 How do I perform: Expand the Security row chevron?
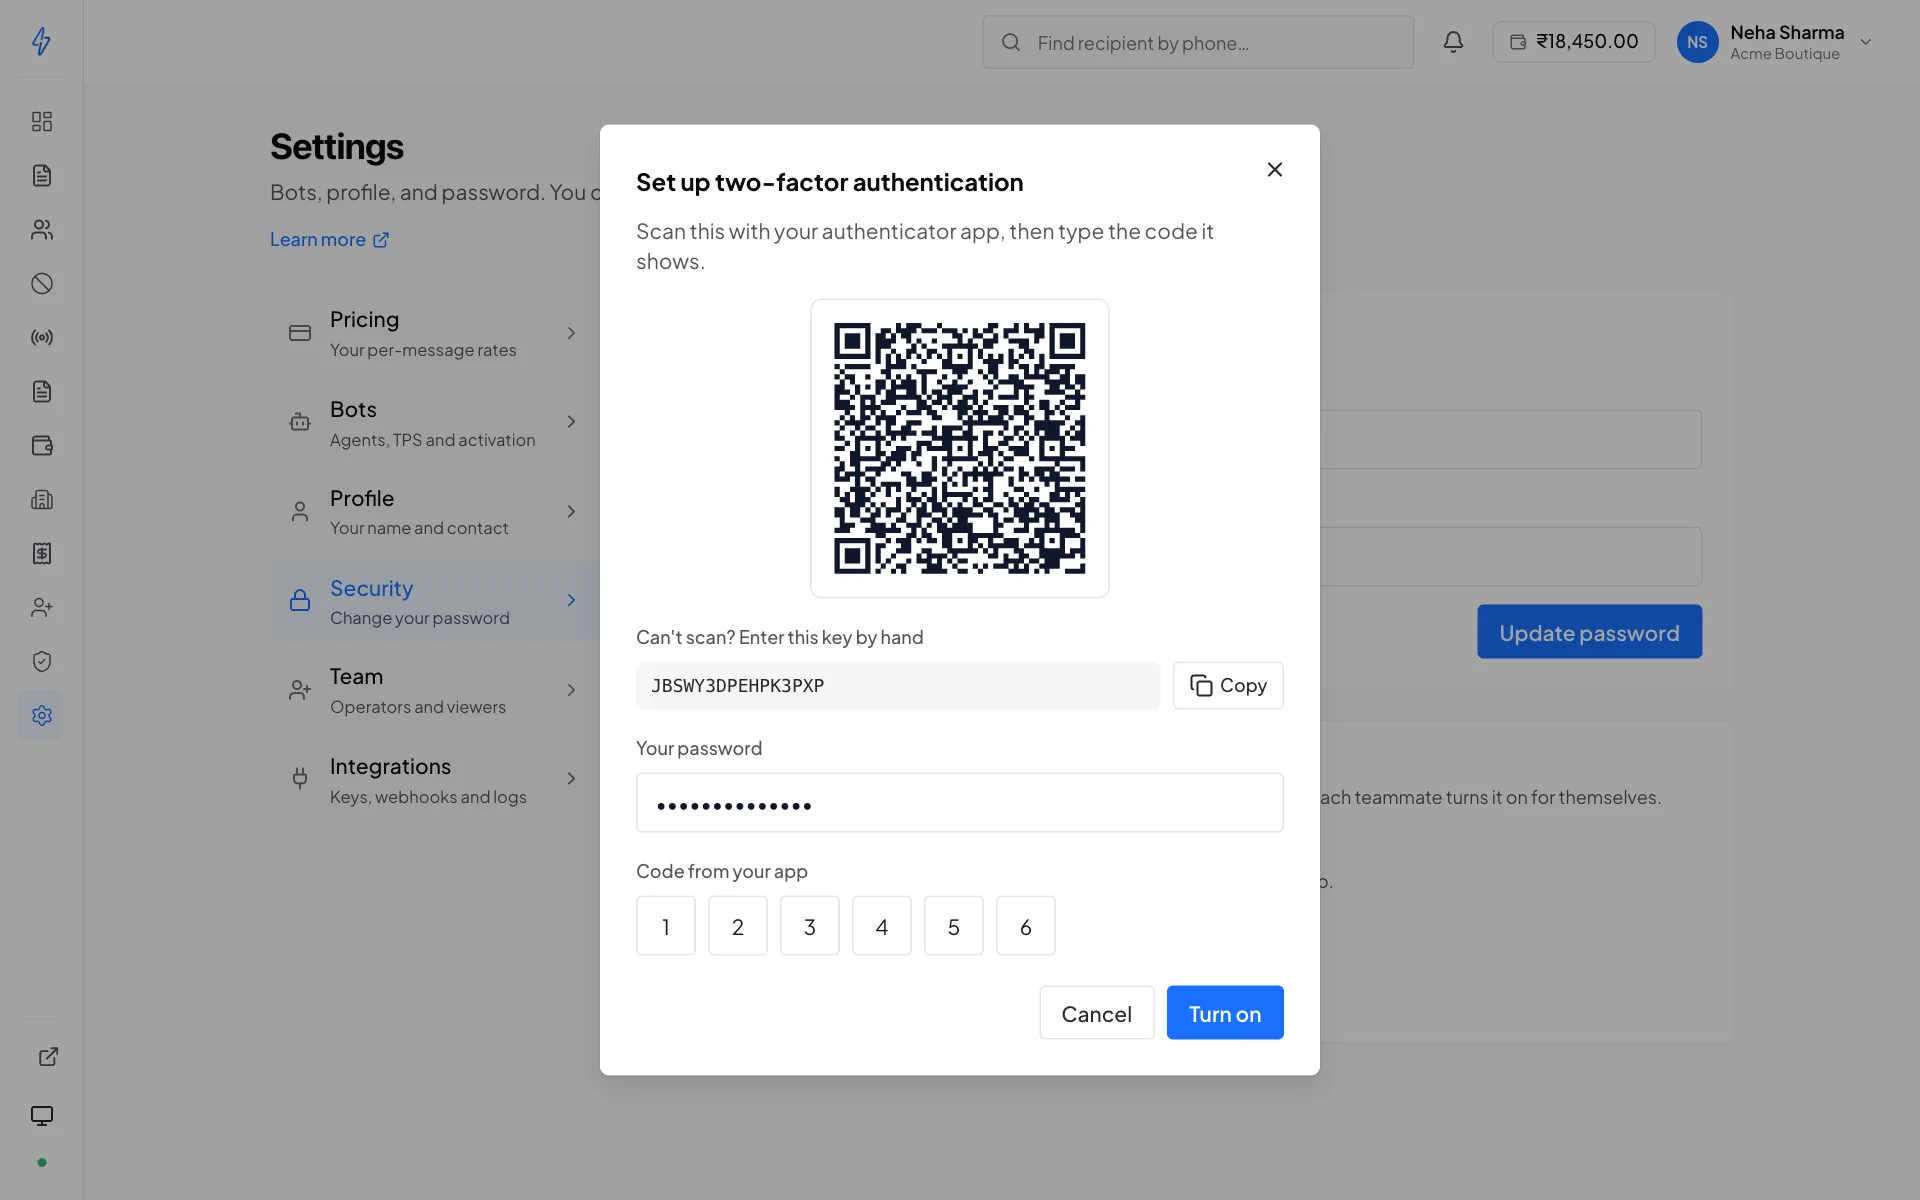(571, 600)
